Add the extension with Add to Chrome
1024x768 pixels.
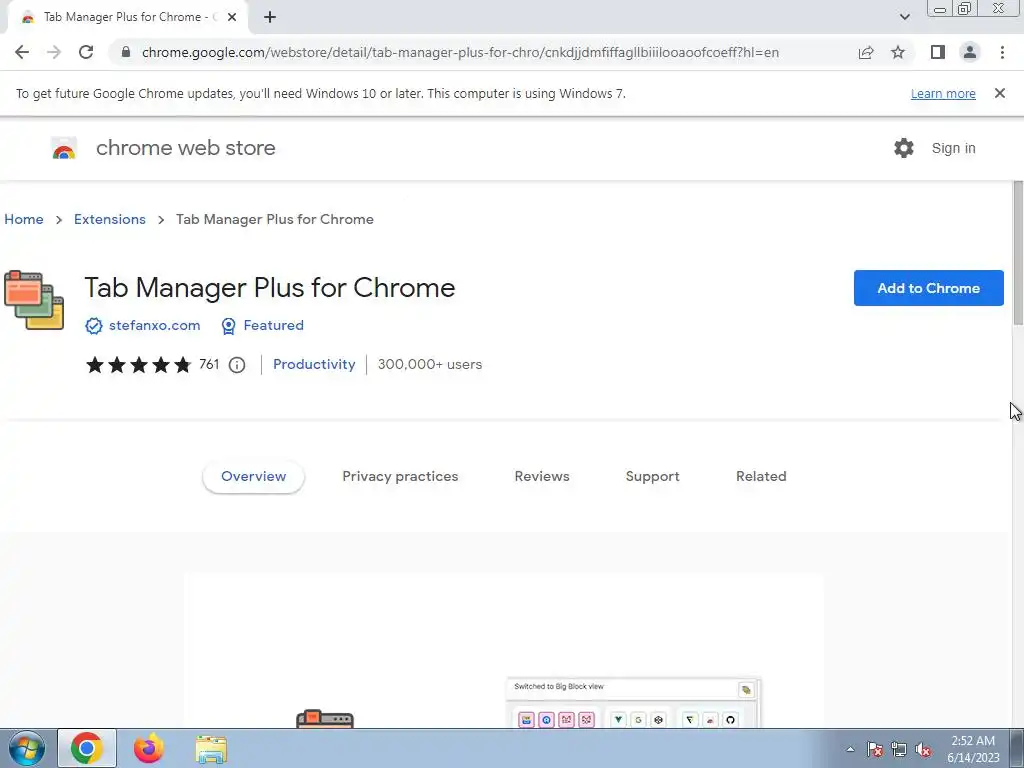928,288
